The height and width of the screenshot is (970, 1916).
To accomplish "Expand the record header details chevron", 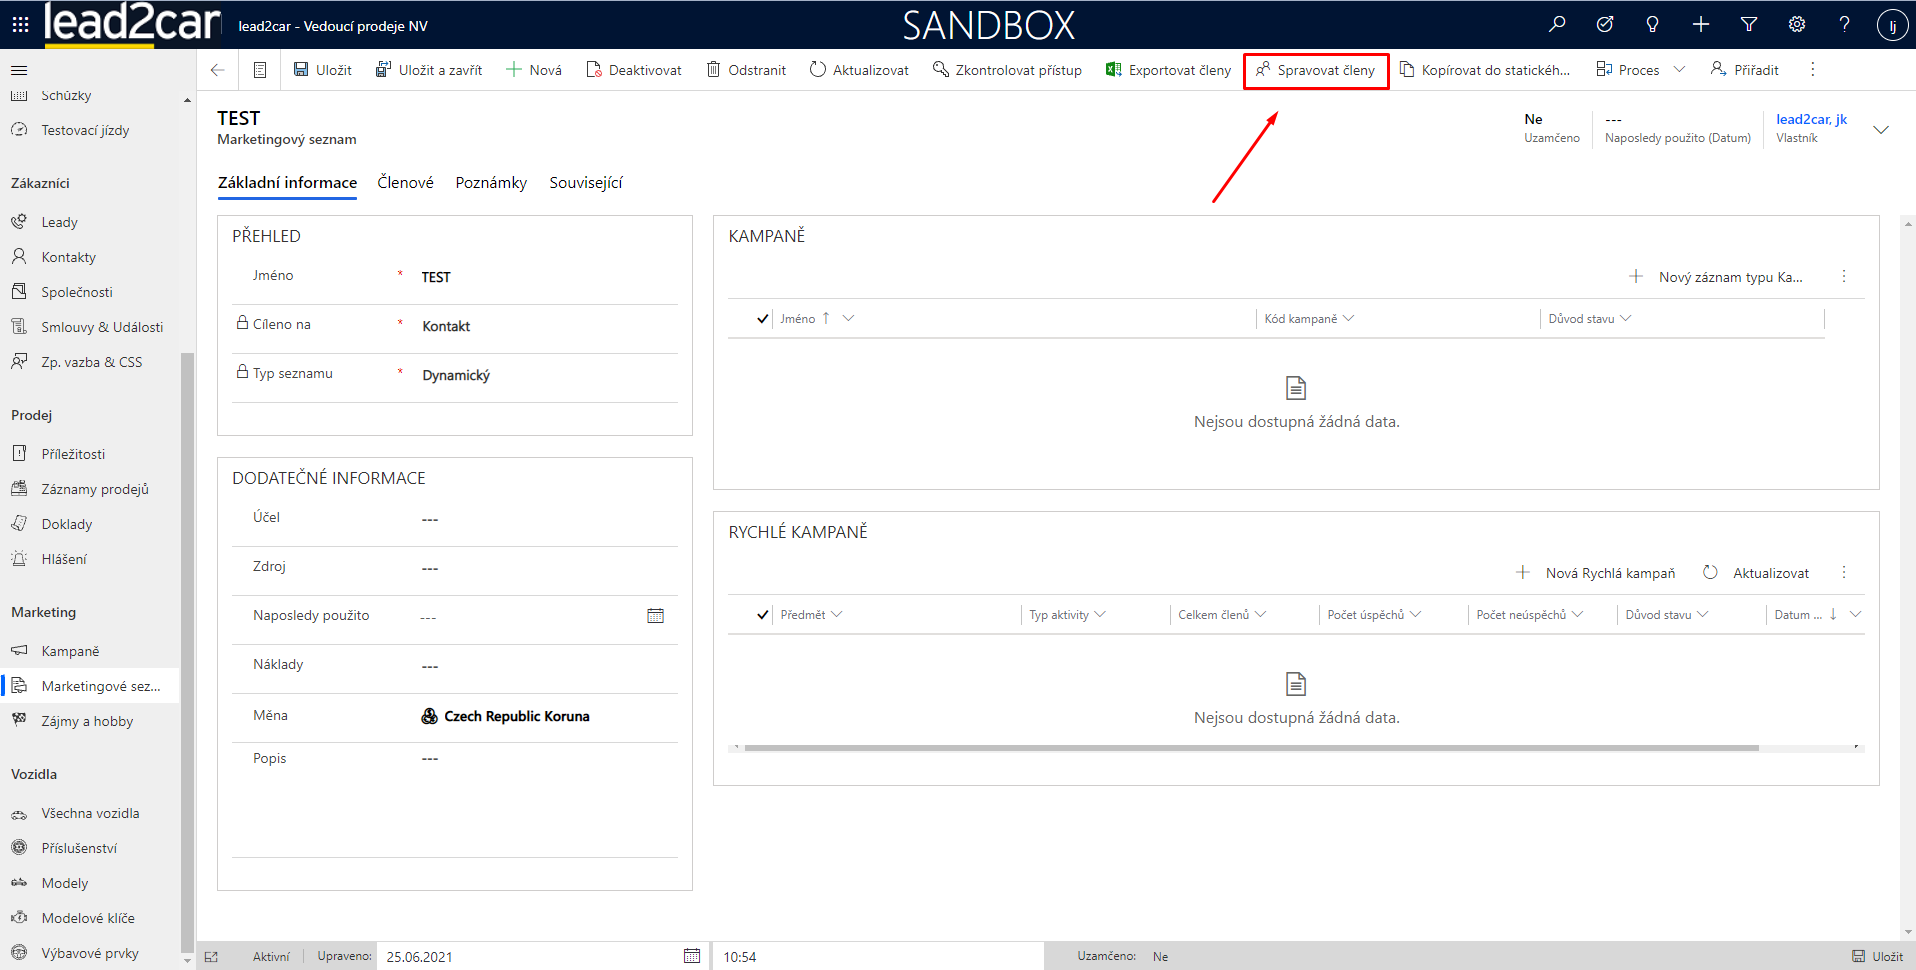I will (x=1880, y=130).
